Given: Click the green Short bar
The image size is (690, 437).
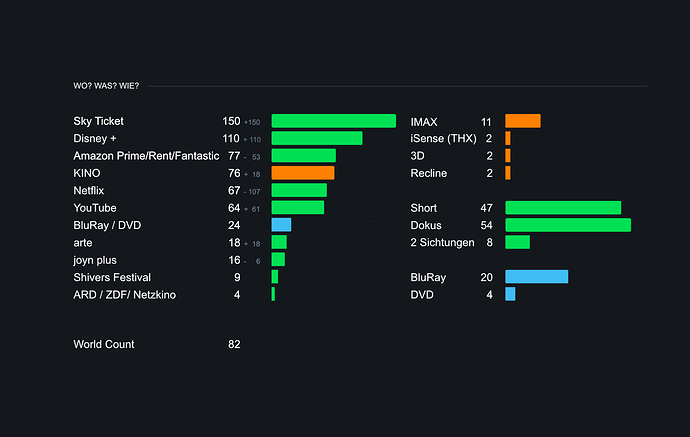Looking at the screenshot, I should 563,207.
